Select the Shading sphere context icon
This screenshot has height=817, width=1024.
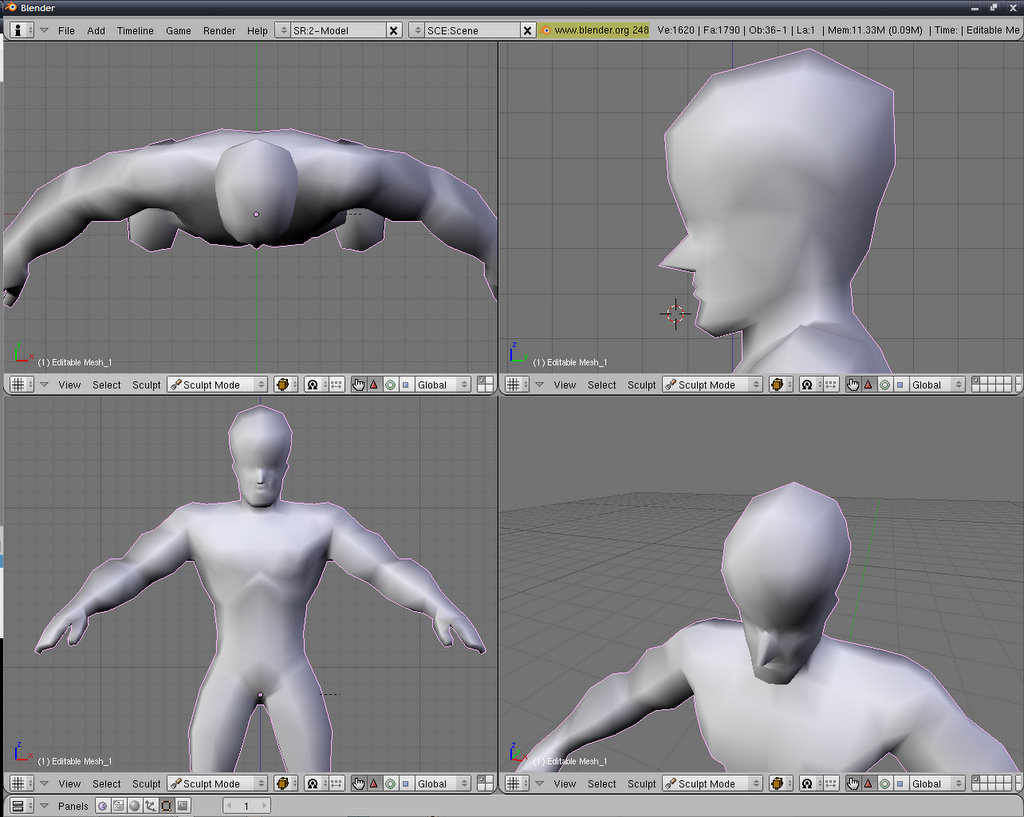(134, 806)
